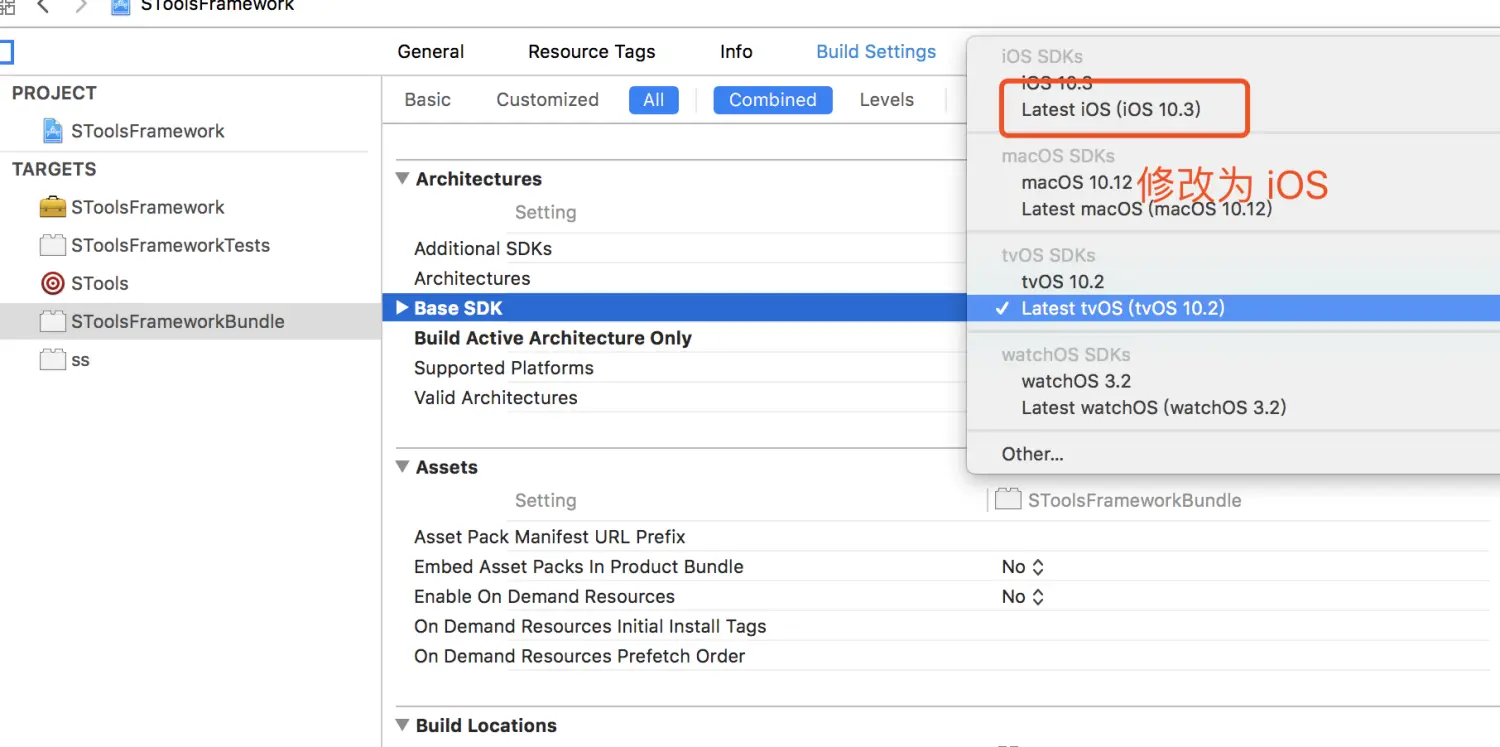Image resolution: width=1500 pixels, height=747 pixels.
Task: Collapse the Architectures section
Action: [403, 179]
